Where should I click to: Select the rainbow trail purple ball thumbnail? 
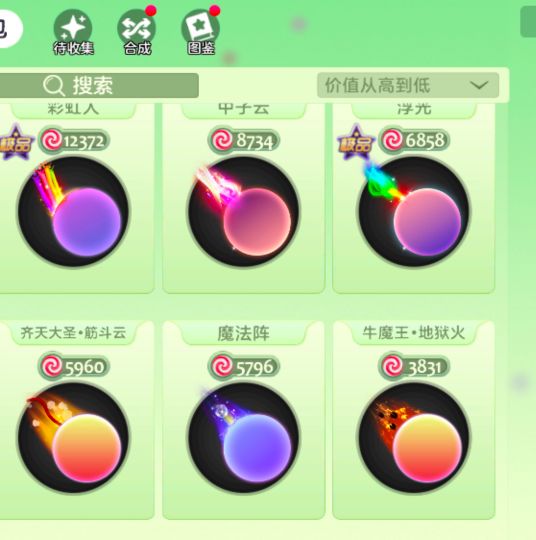pyautogui.click(x=73, y=211)
